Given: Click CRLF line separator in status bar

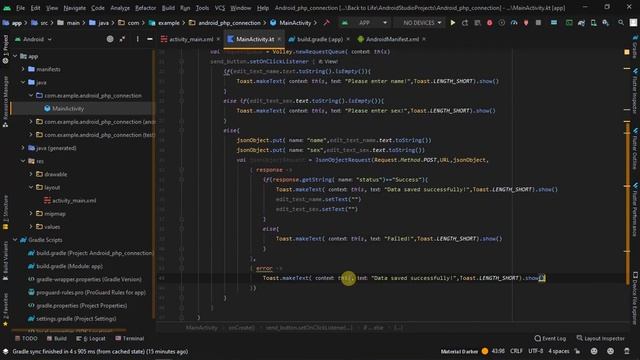Looking at the screenshot, I should click(516, 351).
